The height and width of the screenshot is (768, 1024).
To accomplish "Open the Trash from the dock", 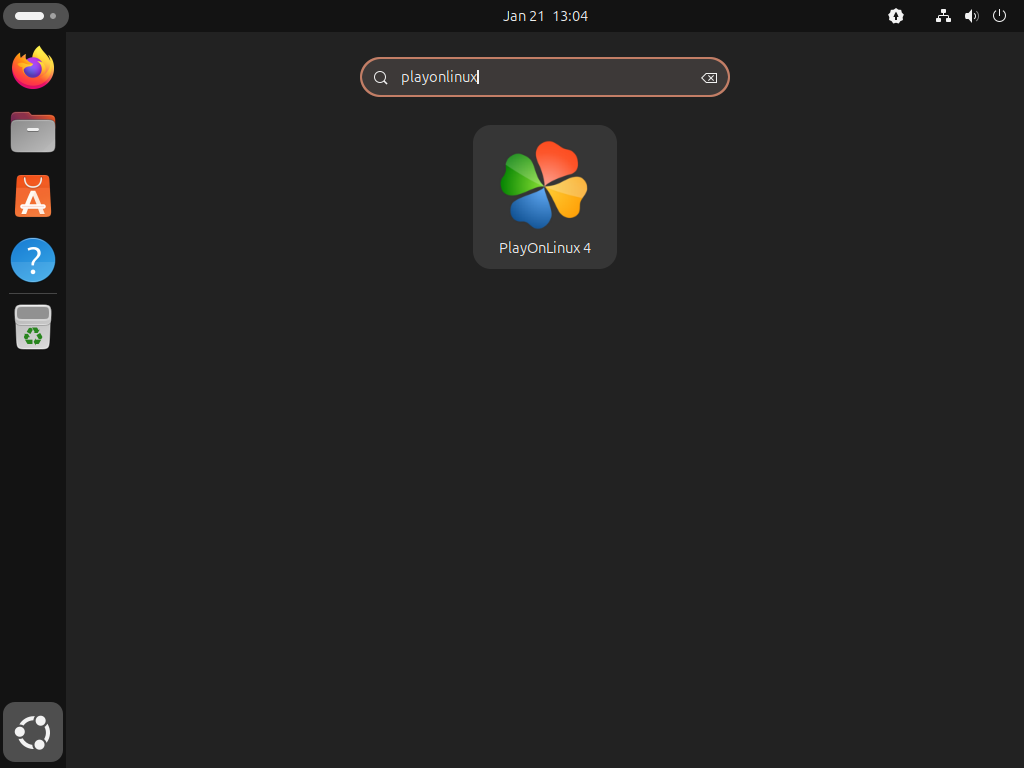I will coord(33,326).
